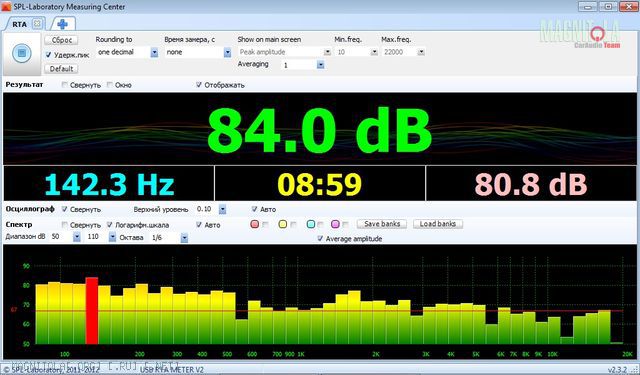The image size is (640, 375).
Task: Add a new tab with plus icon
Action: 62,24
